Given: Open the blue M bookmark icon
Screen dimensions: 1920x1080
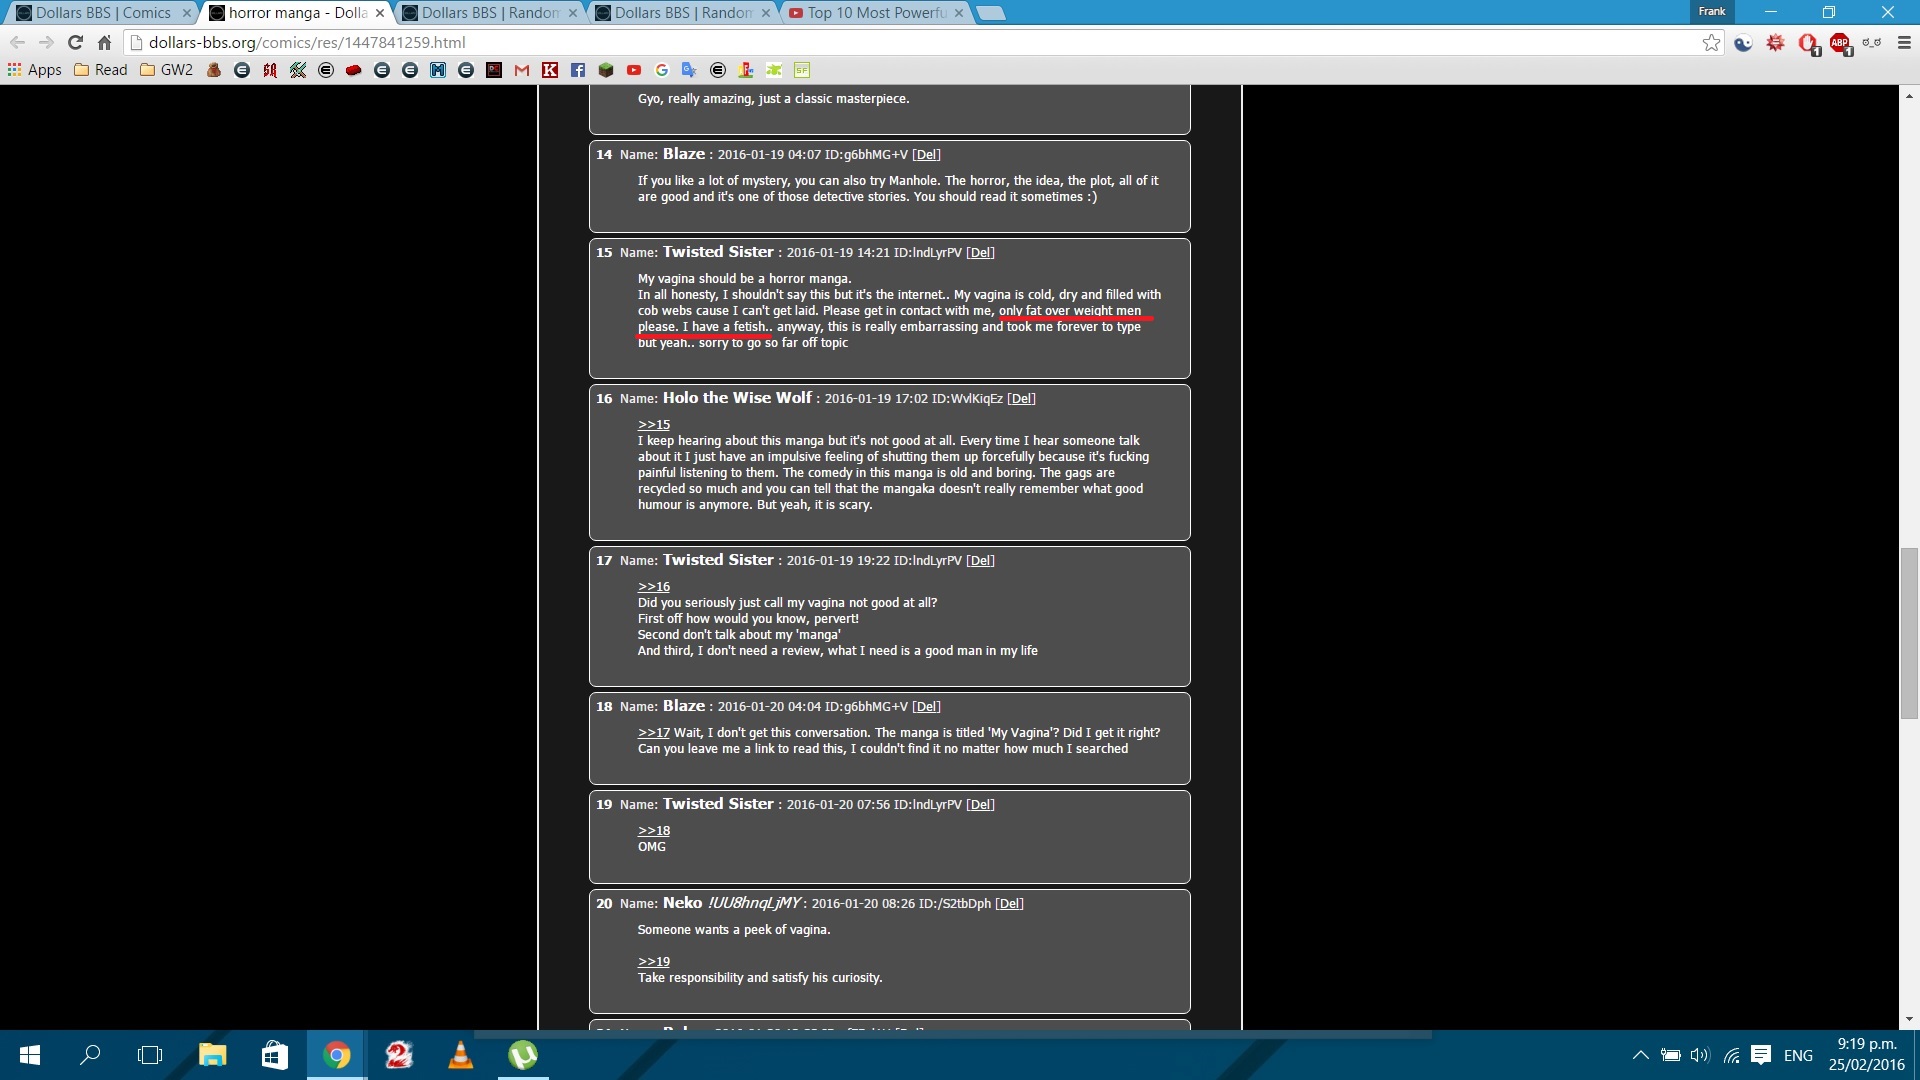Looking at the screenshot, I should pyautogui.click(x=438, y=70).
